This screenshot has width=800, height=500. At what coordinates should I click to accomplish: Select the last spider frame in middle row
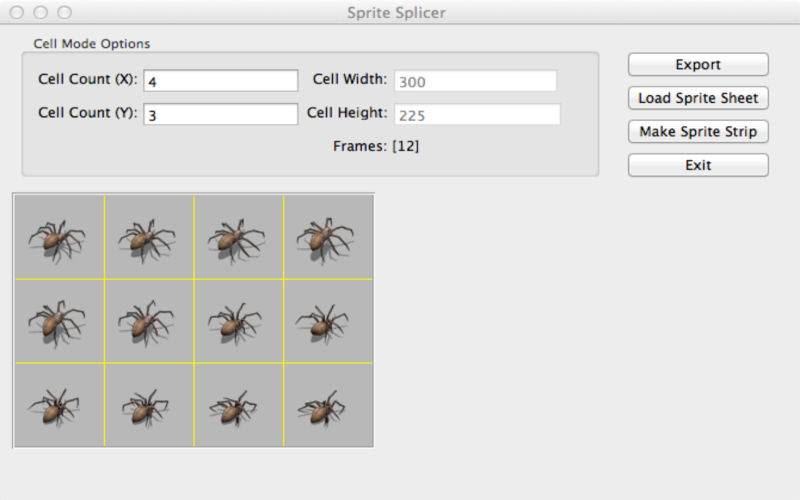[328, 321]
